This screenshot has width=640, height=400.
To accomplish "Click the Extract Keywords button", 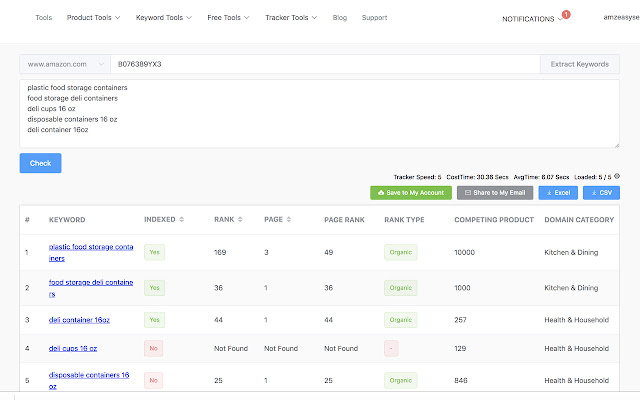I will 580,64.
